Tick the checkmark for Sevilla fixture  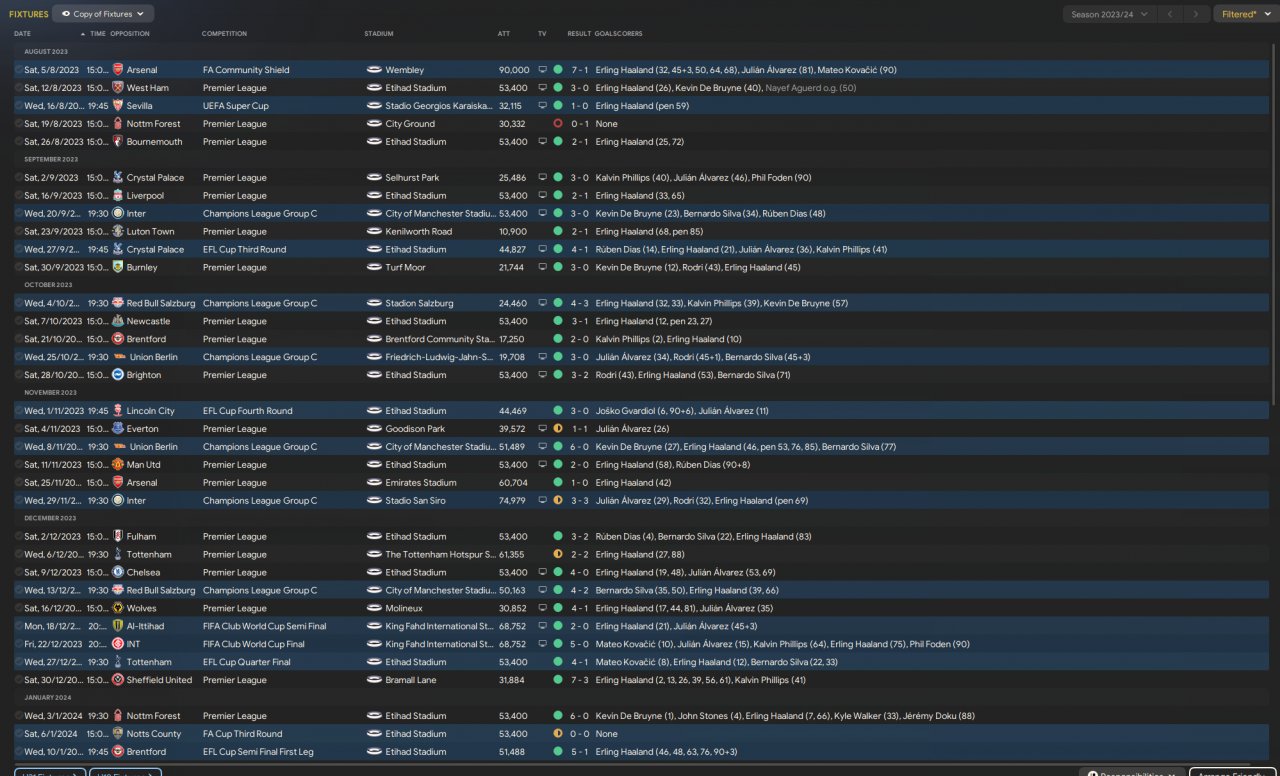18,106
